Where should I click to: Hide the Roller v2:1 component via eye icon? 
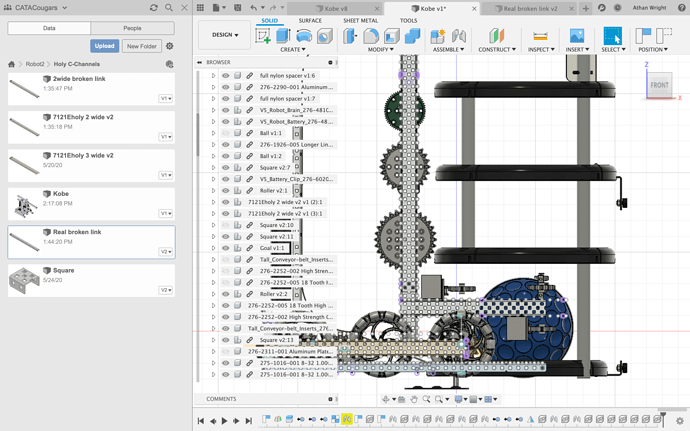click(x=226, y=190)
